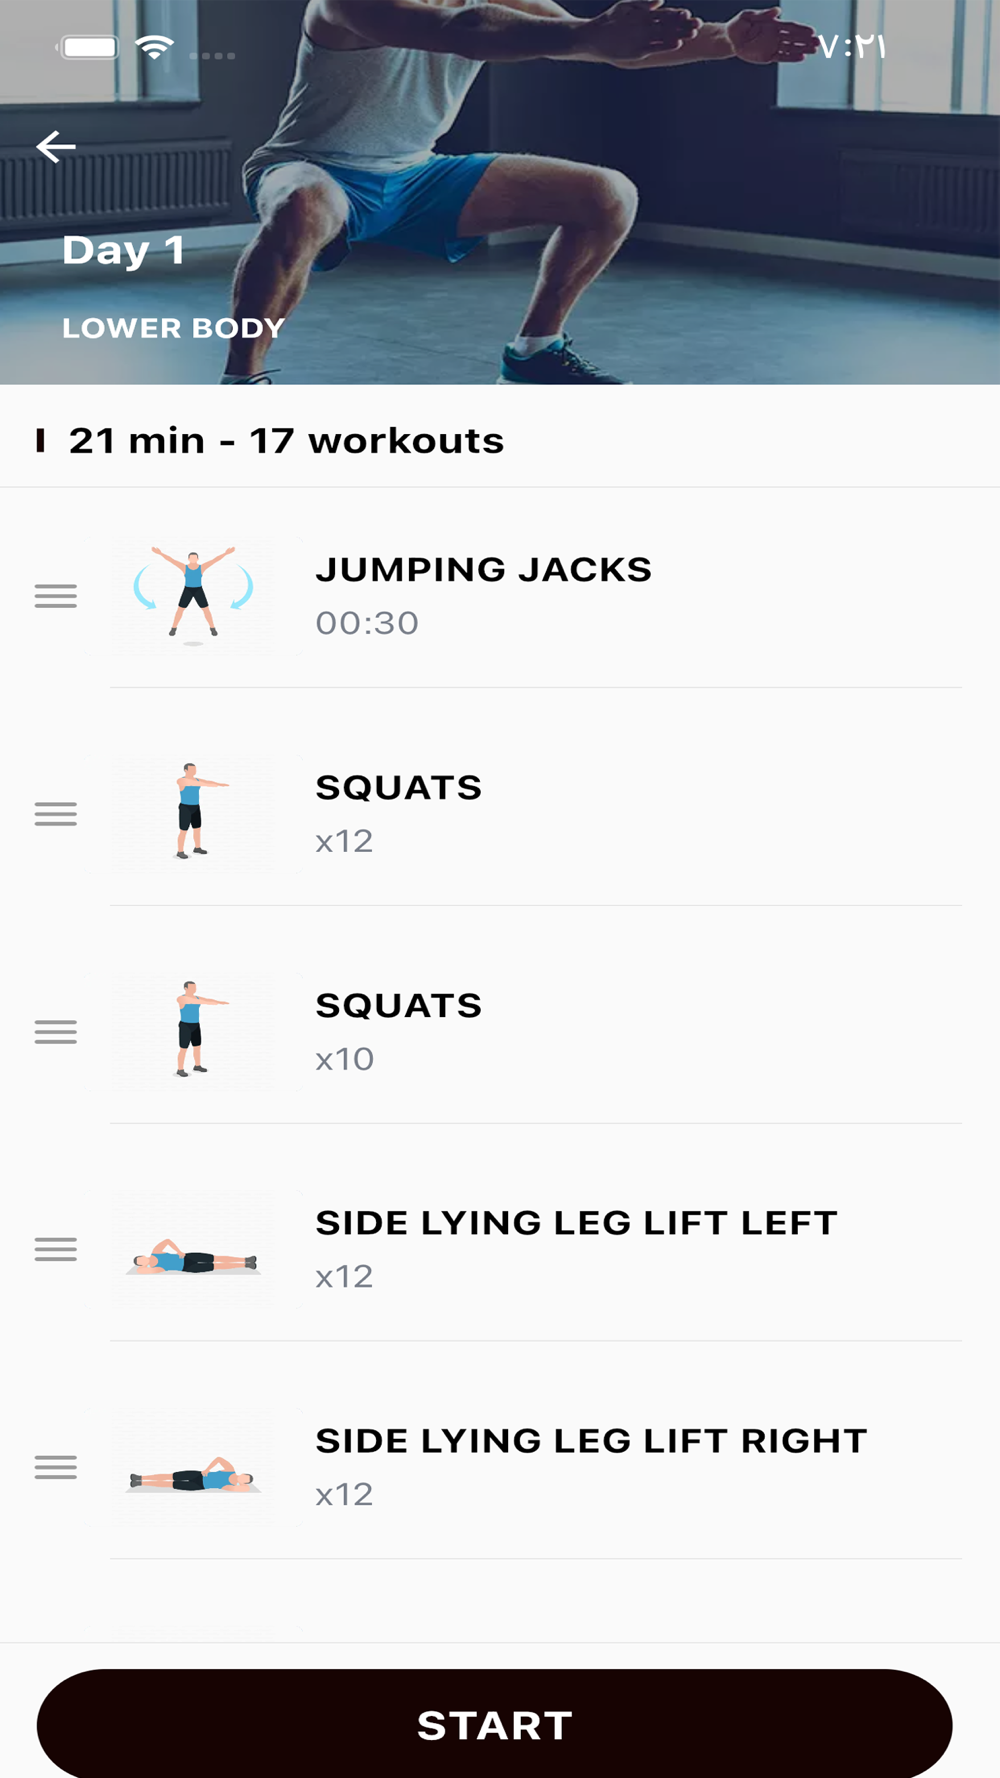
Task: Select SIDE LYING LEG LIFT RIGHT title
Action: point(591,1441)
